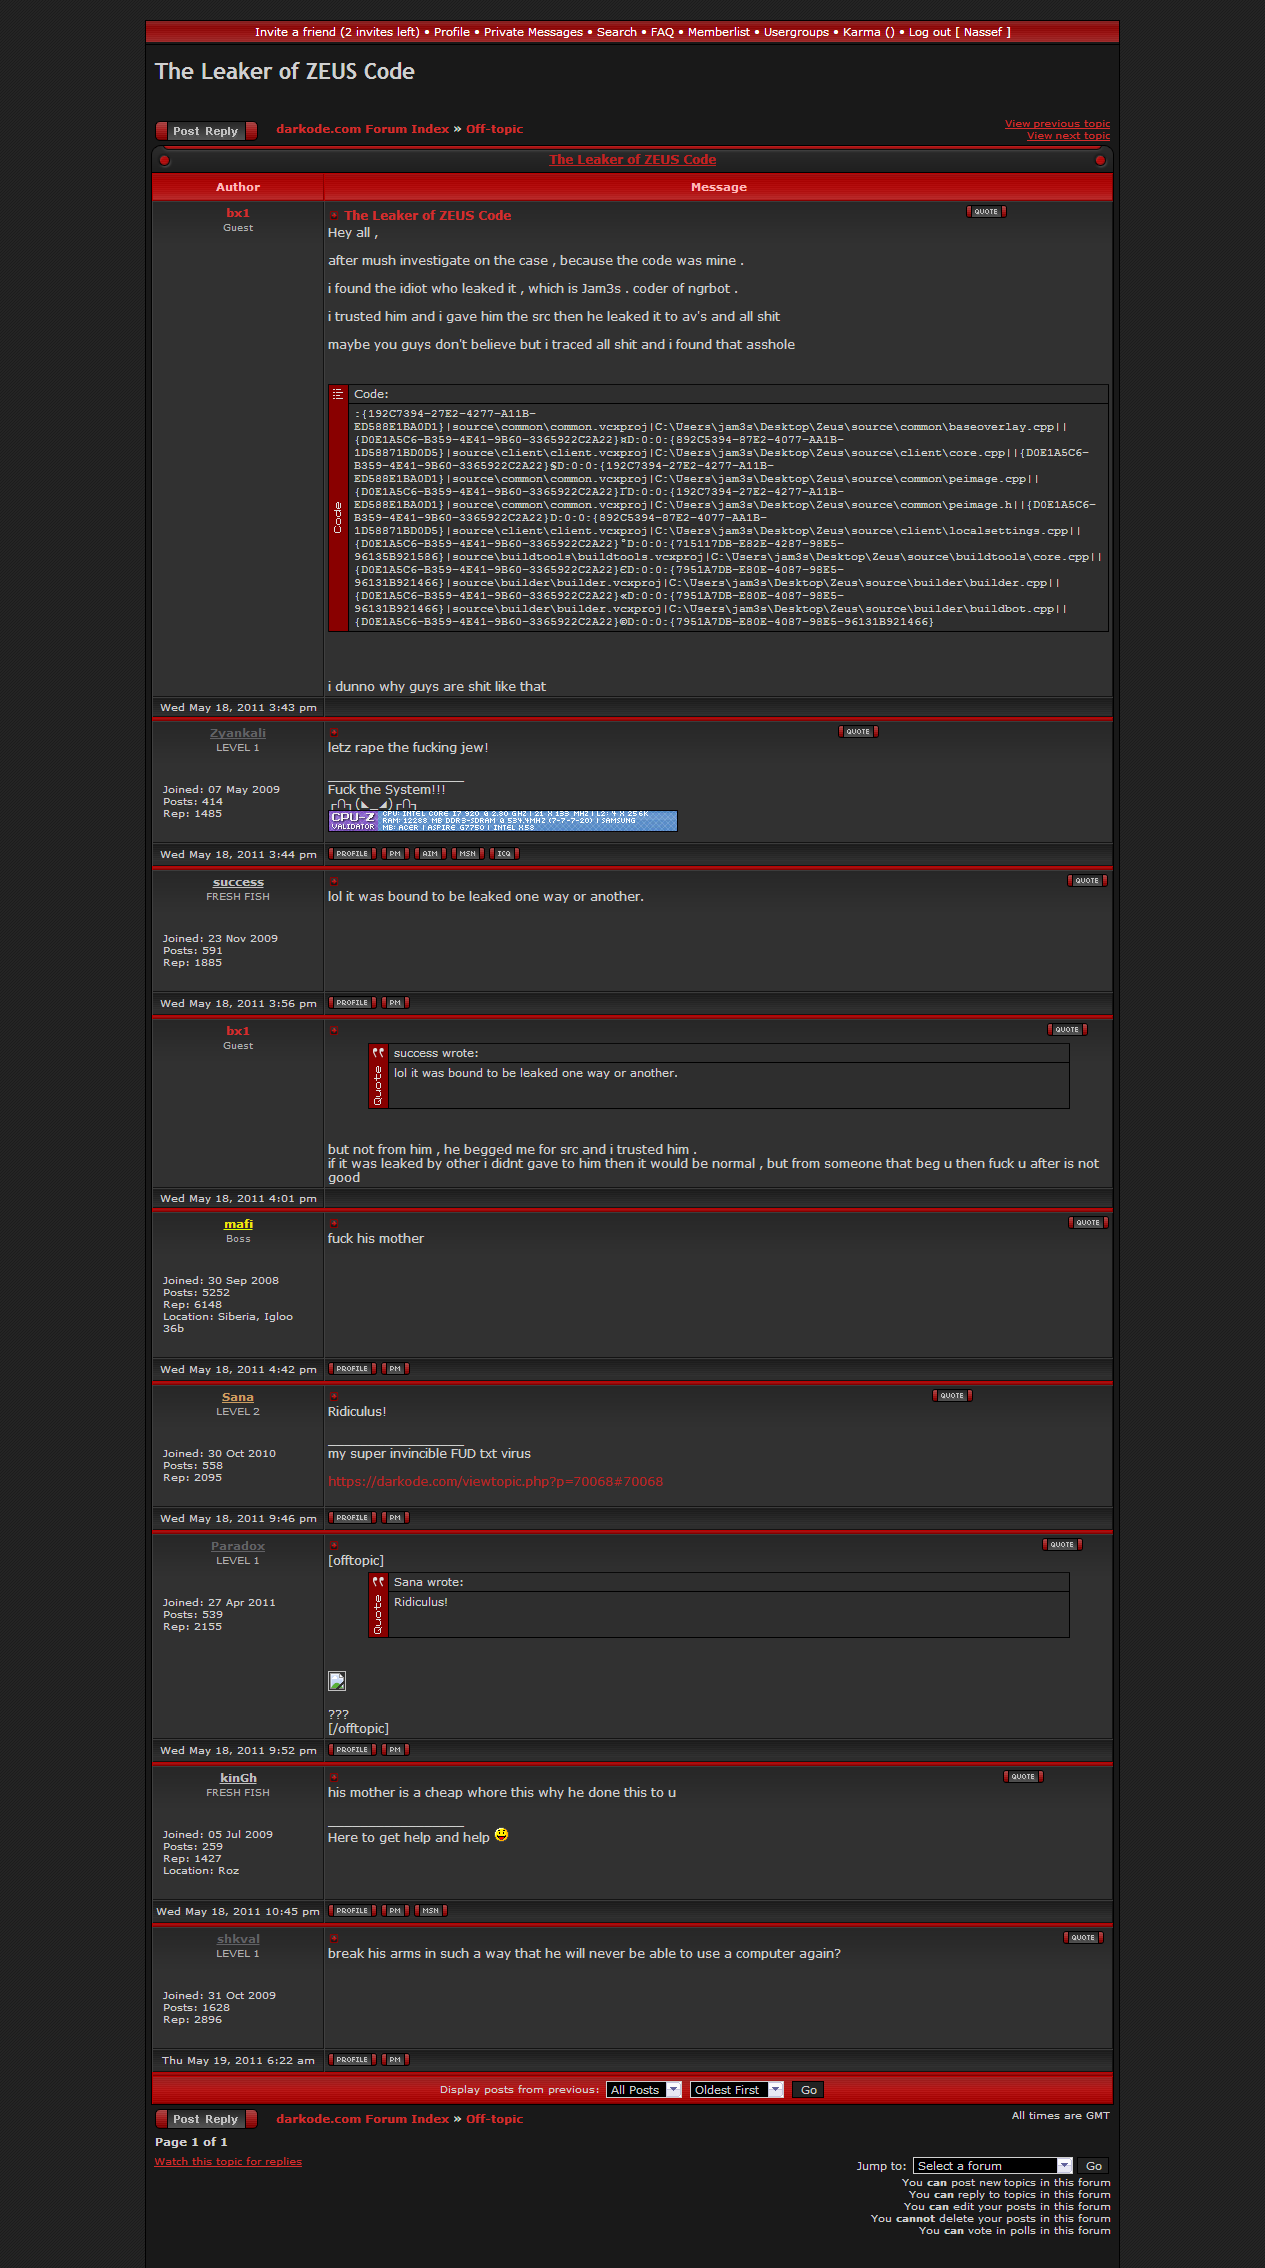Hit the Quote icon on the first bx1 post
This screenshot has width=1265, height=2268.
coord(986,212)
